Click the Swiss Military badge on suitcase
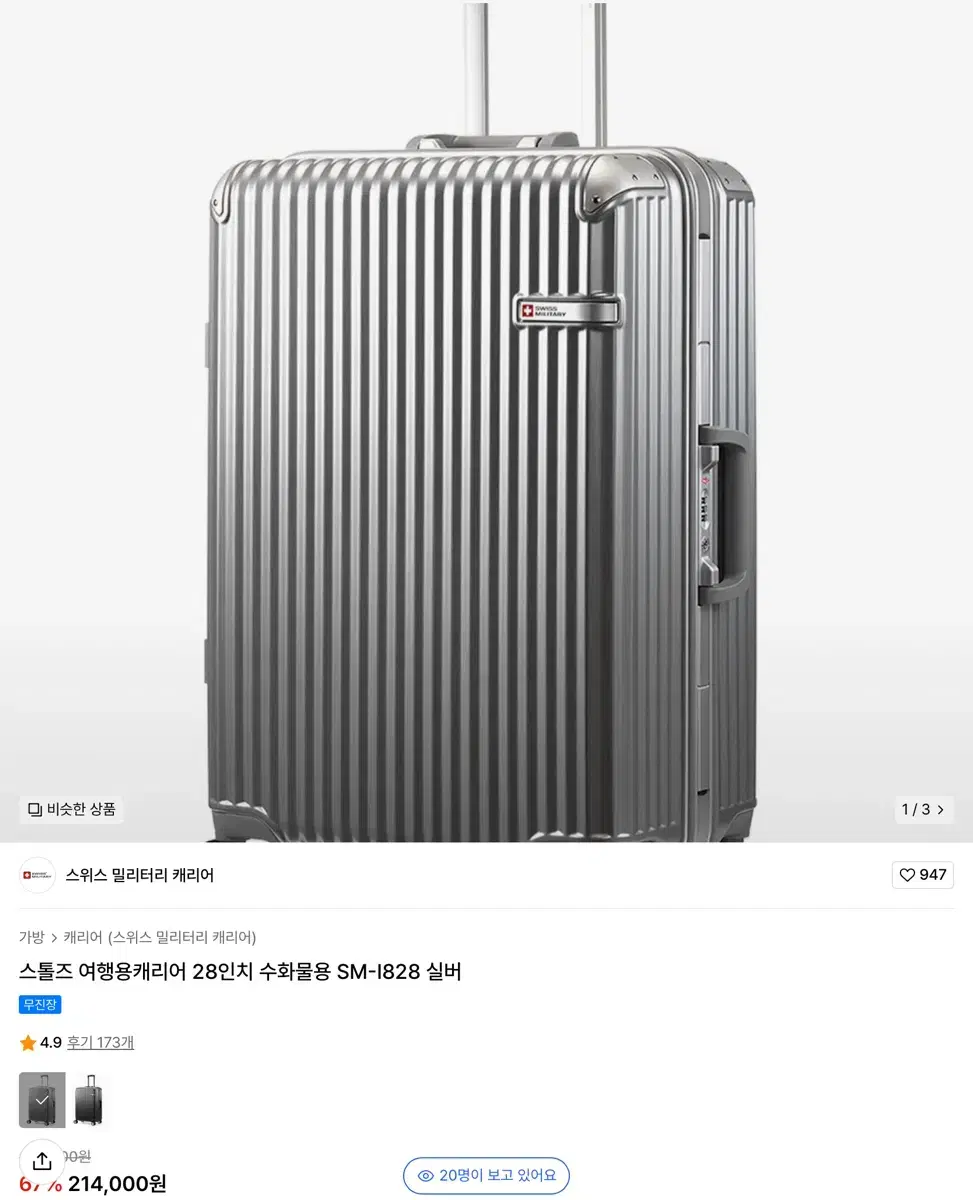973x1200 pixels. (x=566, y=311)
